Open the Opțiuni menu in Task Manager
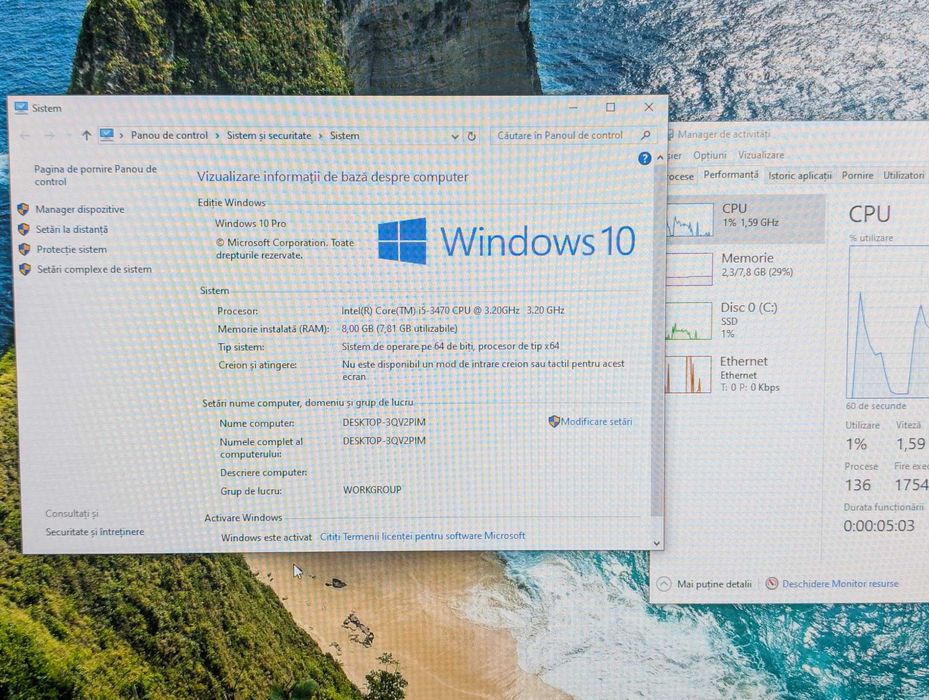Image resolution: width=929 pixels, height=700 pixels. pyautogui.click(x=709, y=155)
